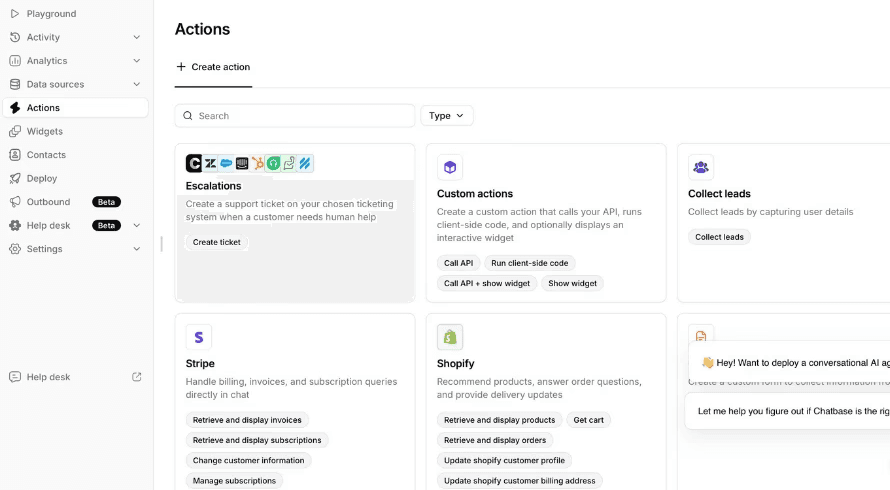This screenshot has width=890, height=490.
Task: Click the Intercom icon in Escalations card
Action: pyautogui.click(x=242, y=164)
